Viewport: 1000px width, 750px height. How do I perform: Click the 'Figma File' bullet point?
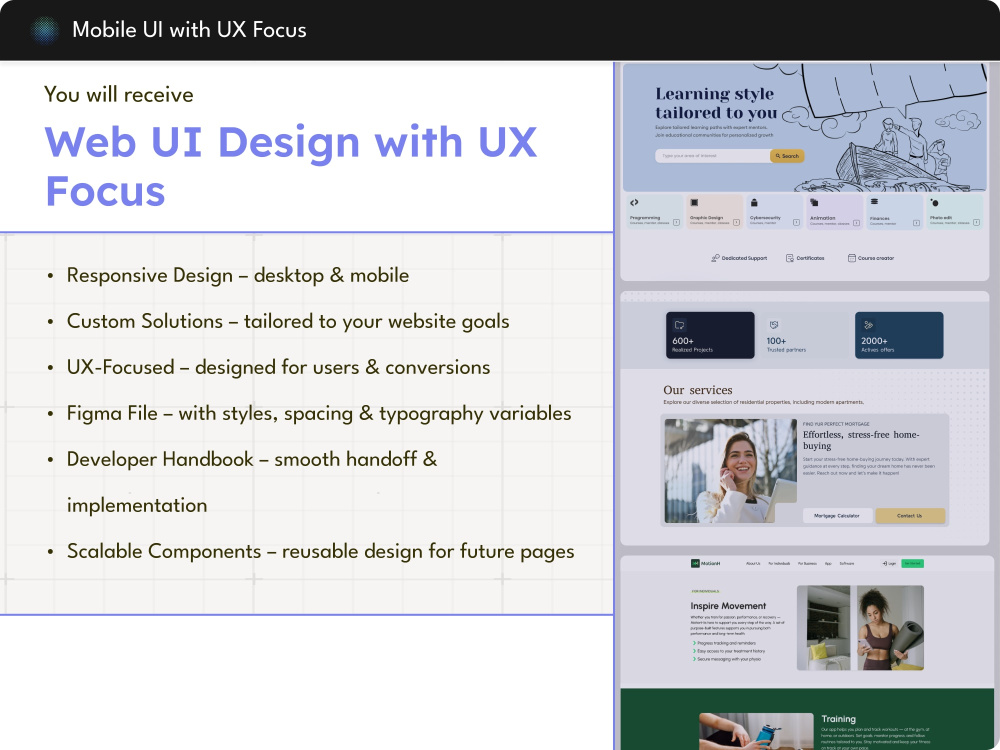(319, 413)
